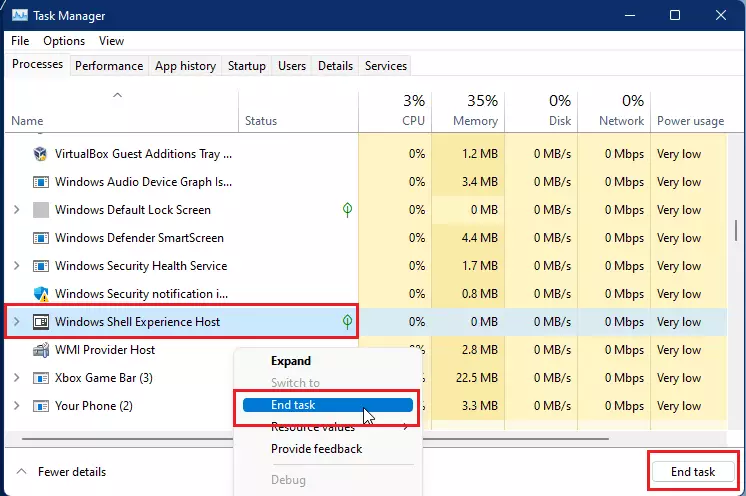Open the View menu

(x=111, y=41)
